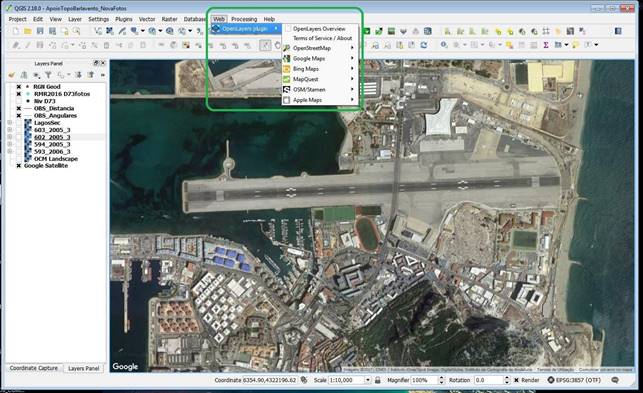Image resolution: width=643 pixels, height=393 pixels.
Task: Expand the 602_2005_3 layer node
Action: [10, 137]
